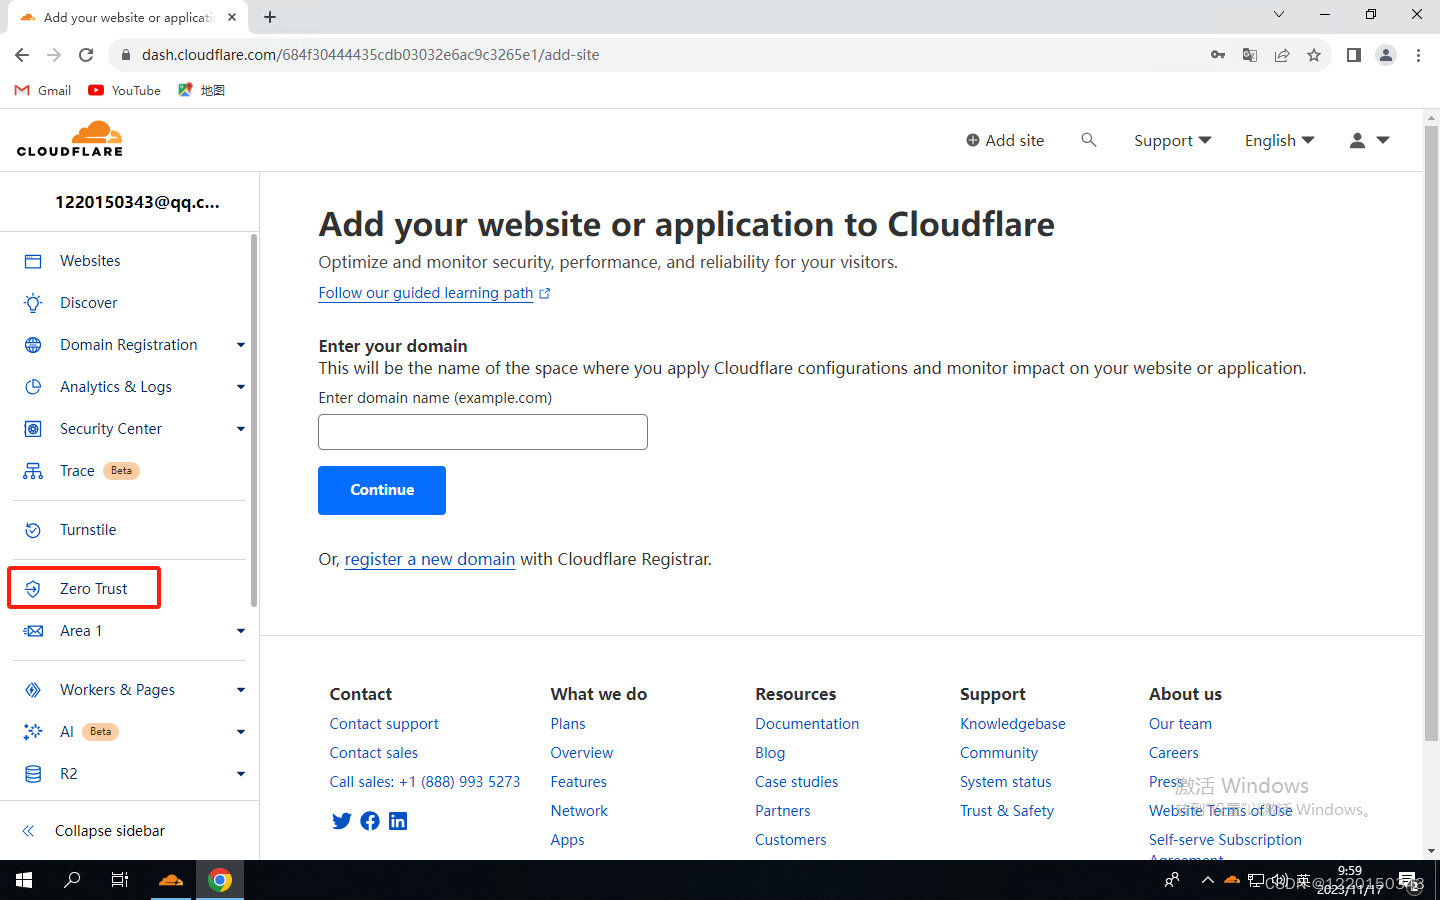The image size is (1440, 900).
Task: Click the Trace network icon
Action: pos(33,471)
